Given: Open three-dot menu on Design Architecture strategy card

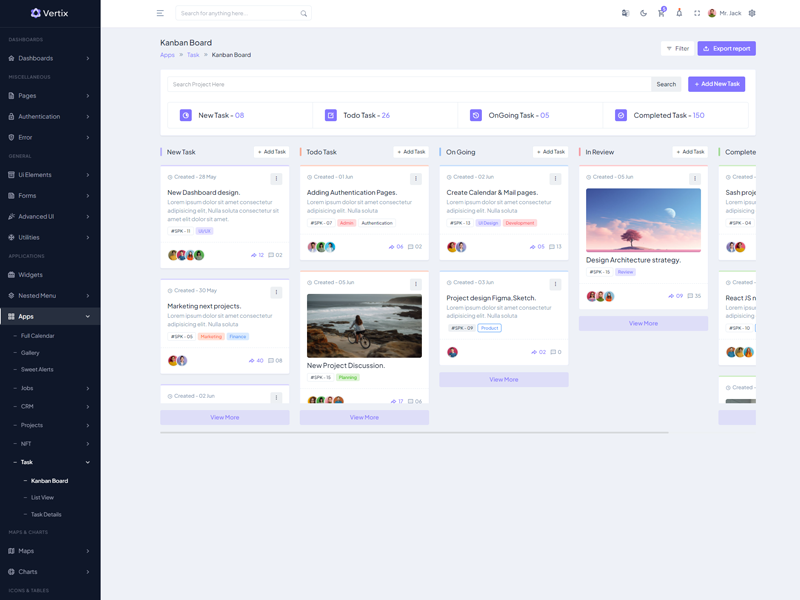Looking at the screenshot, I should pos(695,179).
